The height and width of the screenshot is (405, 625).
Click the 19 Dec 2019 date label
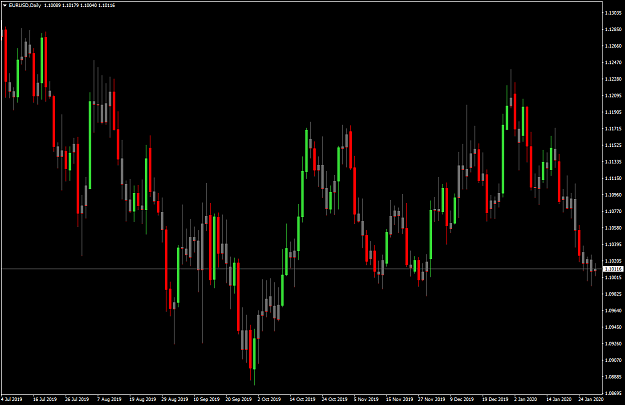click(495, 399)
